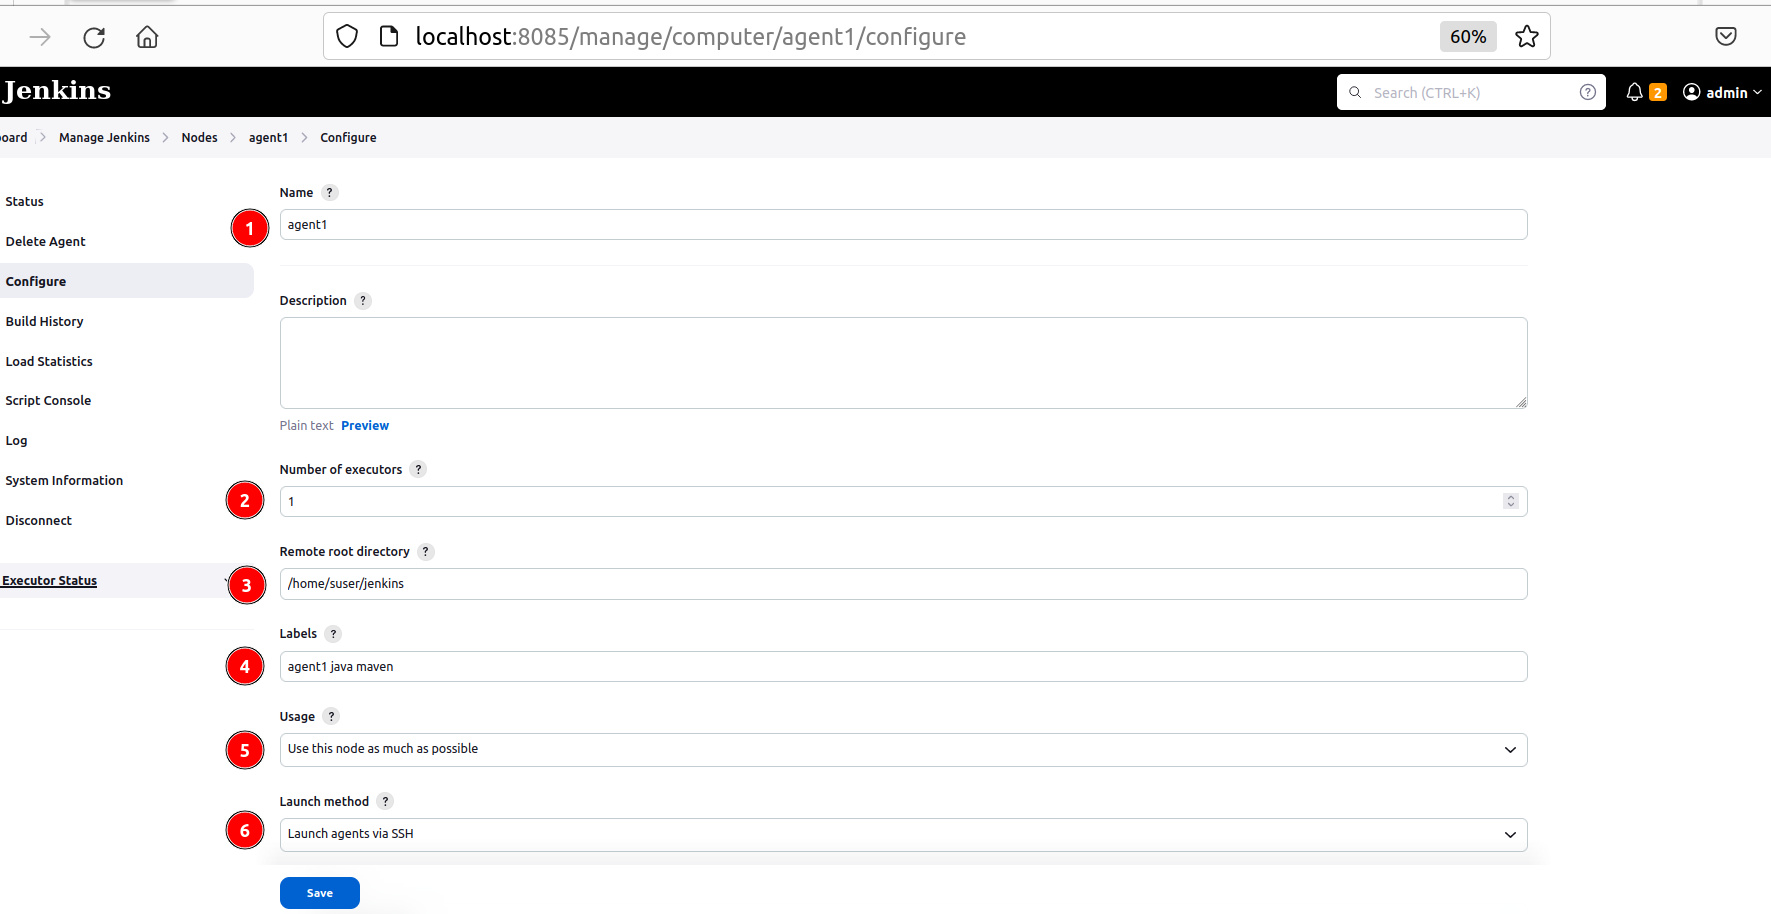Image resolution: width=1771 pixels, height=914 pixels.
Task: Click the Plain text label
Action: pyautogui.click(x=306, y=426)
